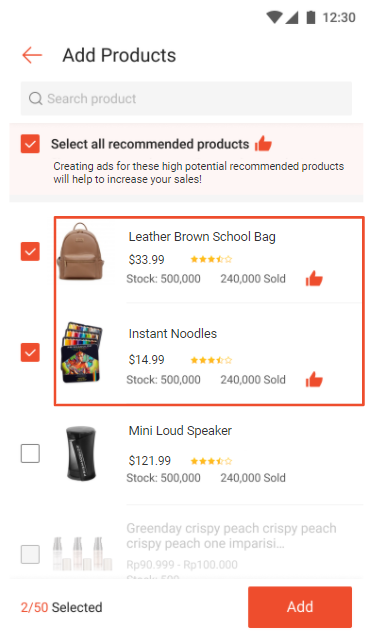Viewport: 377px width, 644px height.
Task: Uncheck the Instant Noodles checkbox
Action: 30,352
